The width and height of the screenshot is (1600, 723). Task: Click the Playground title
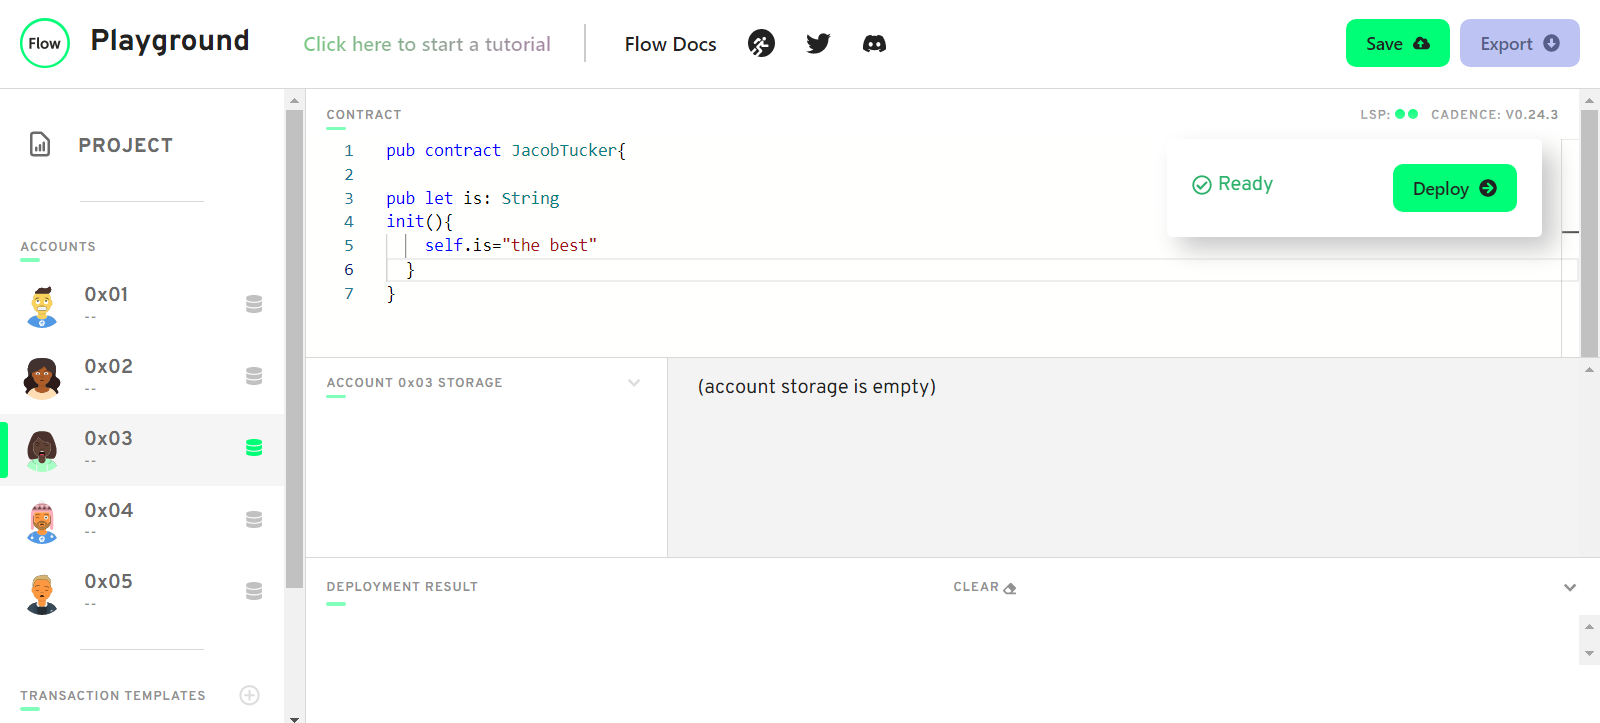170,41
